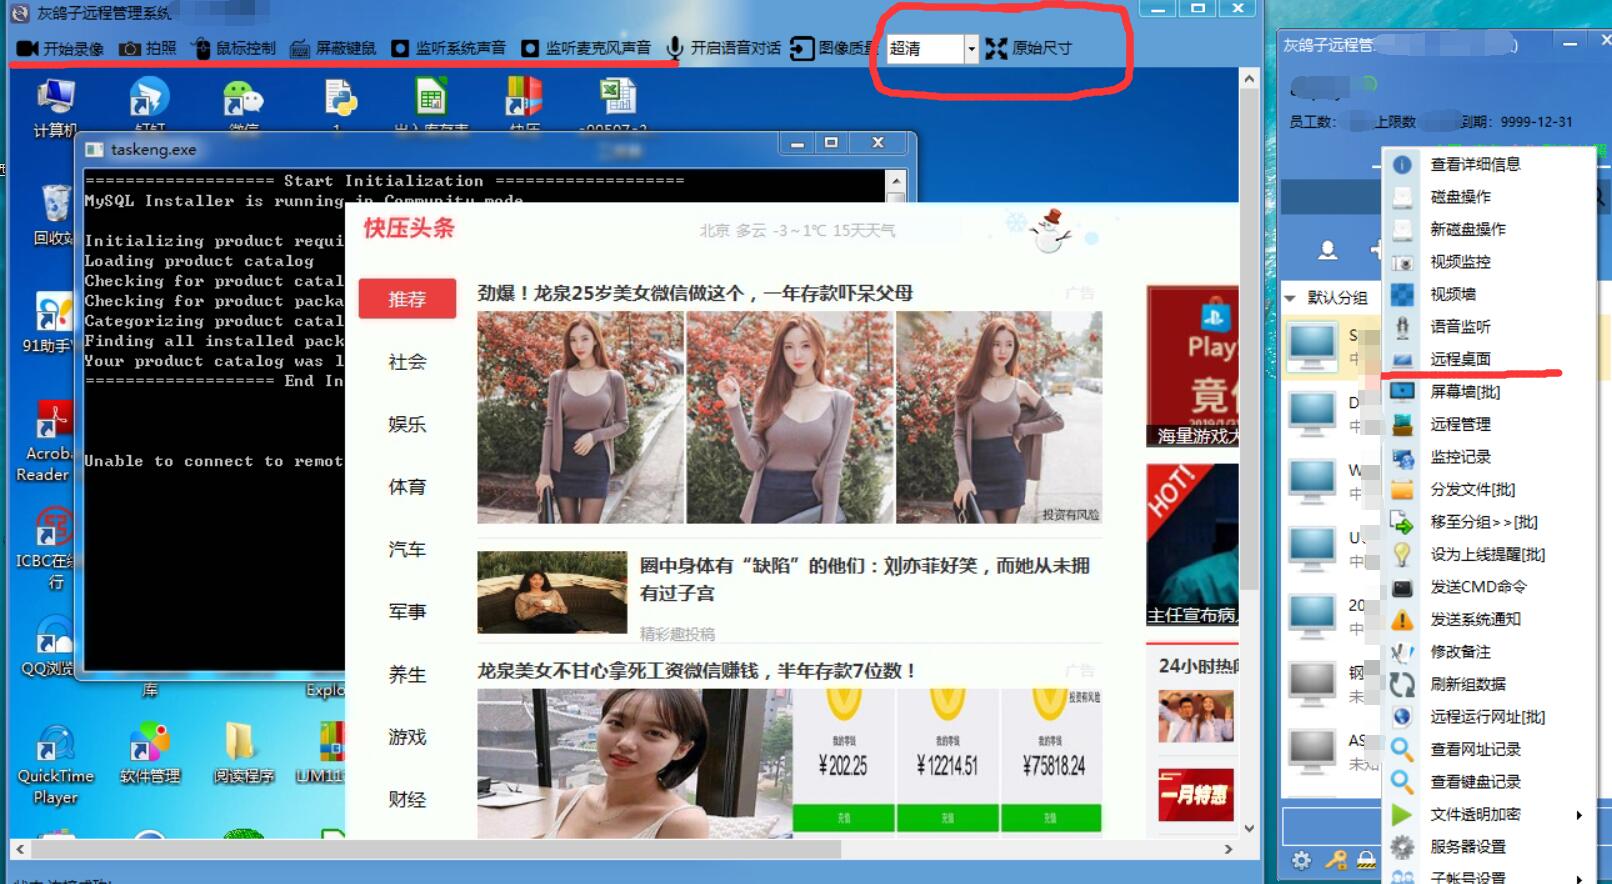Choose 查看键盘记录 menu entry

point(1475,782)
